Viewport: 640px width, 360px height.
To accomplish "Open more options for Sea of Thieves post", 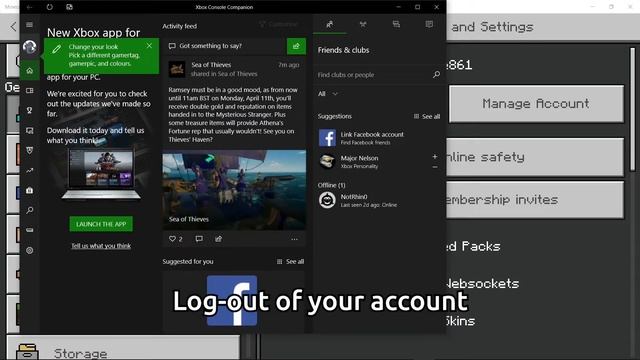I will 294,239.
